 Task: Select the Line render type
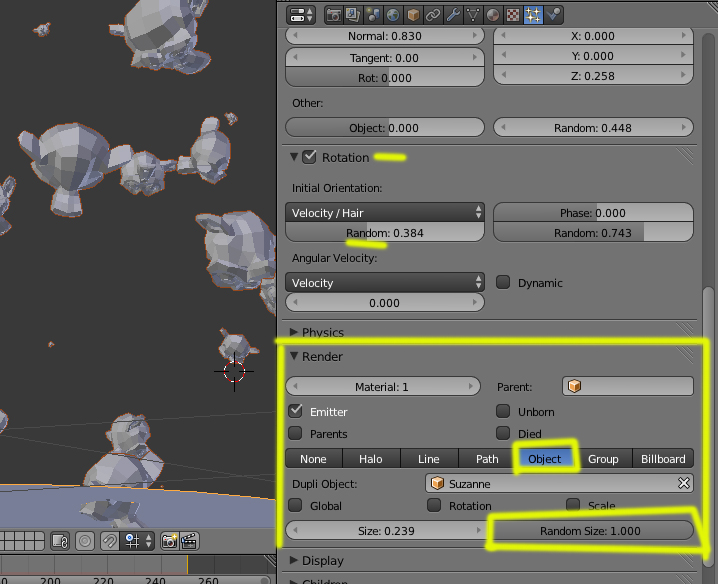point(429,458)
